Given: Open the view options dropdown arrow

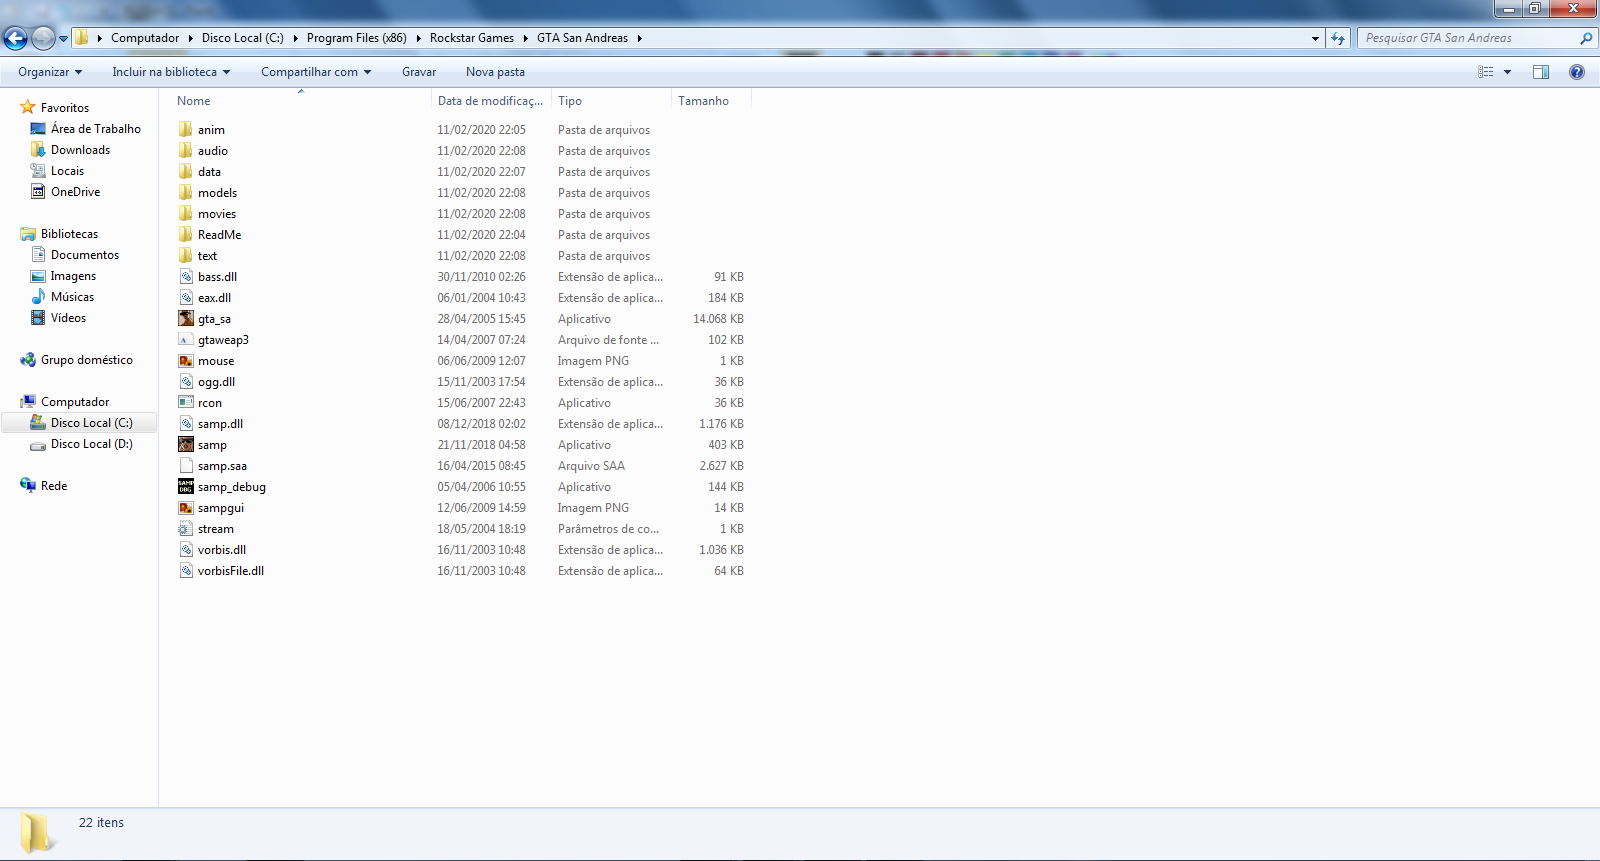Looking at the screenshot, I should coord(1507,72).
